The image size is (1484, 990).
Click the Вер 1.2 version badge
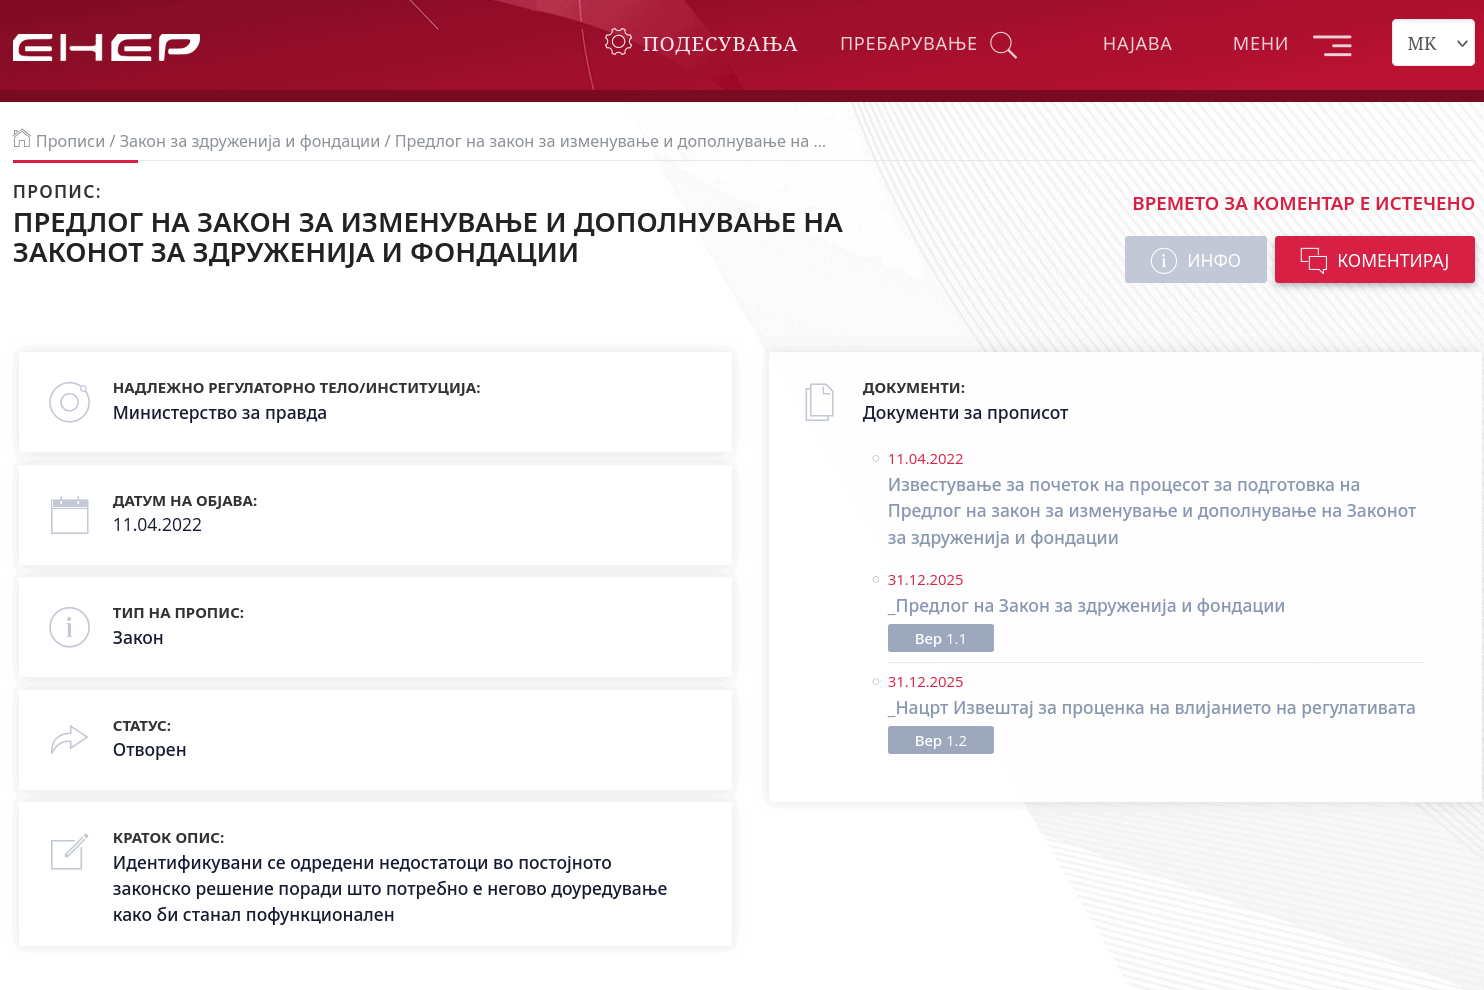(940, 739)
